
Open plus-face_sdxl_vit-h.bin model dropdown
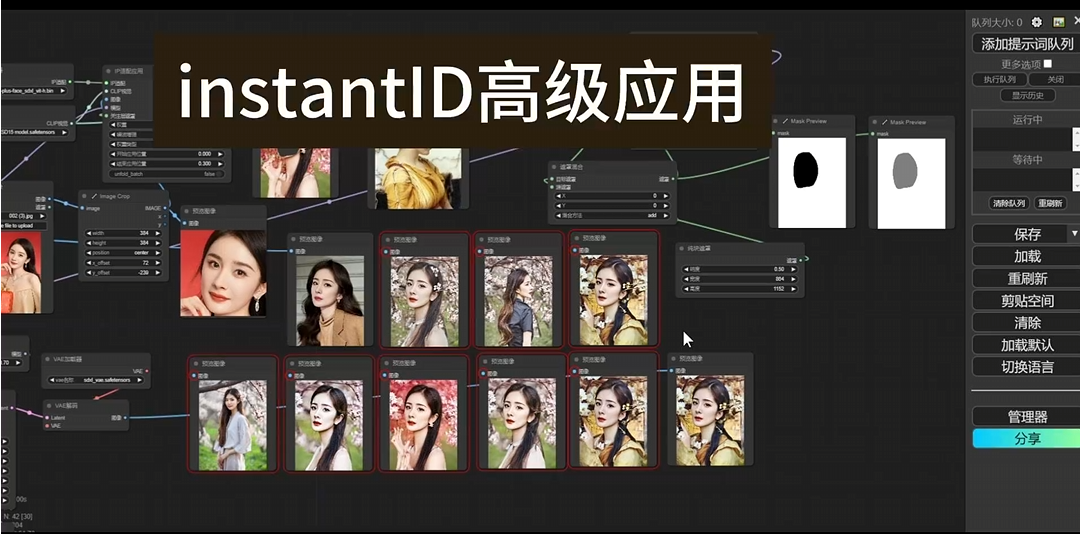34,90
